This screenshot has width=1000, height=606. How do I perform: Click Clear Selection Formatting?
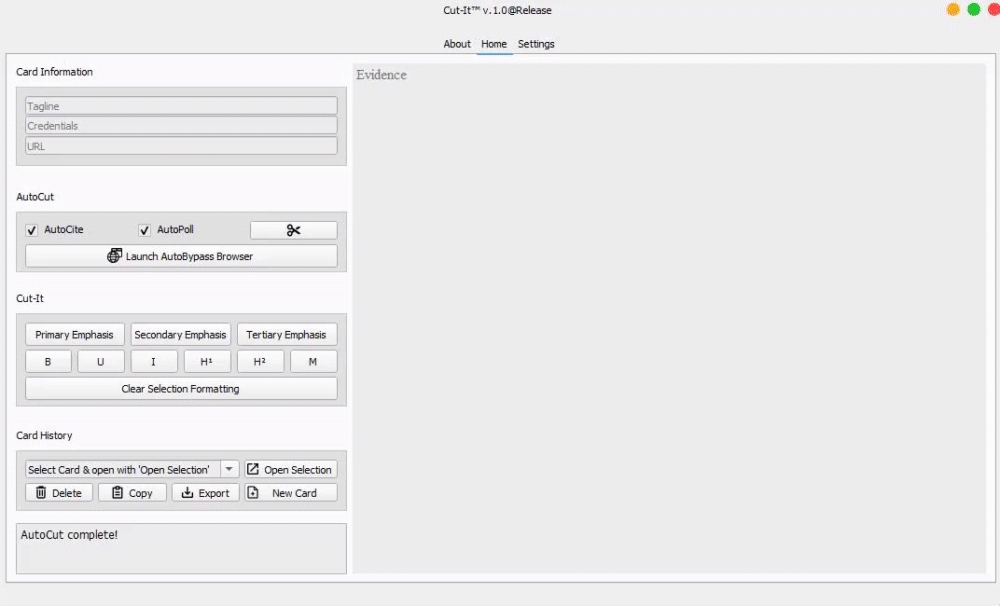181,389
